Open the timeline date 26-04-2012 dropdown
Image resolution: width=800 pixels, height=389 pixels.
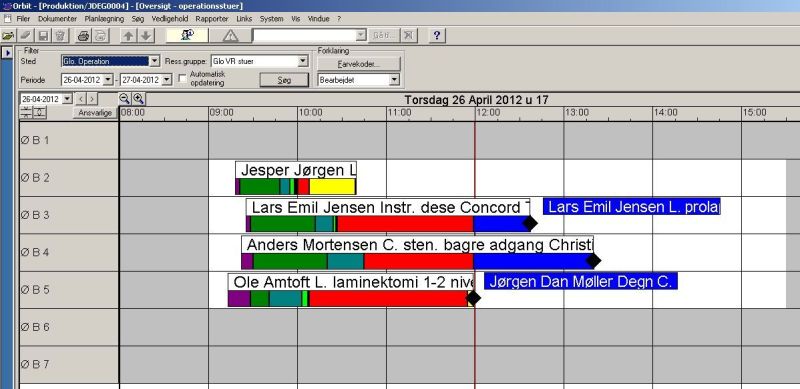[x=67, y=99]
